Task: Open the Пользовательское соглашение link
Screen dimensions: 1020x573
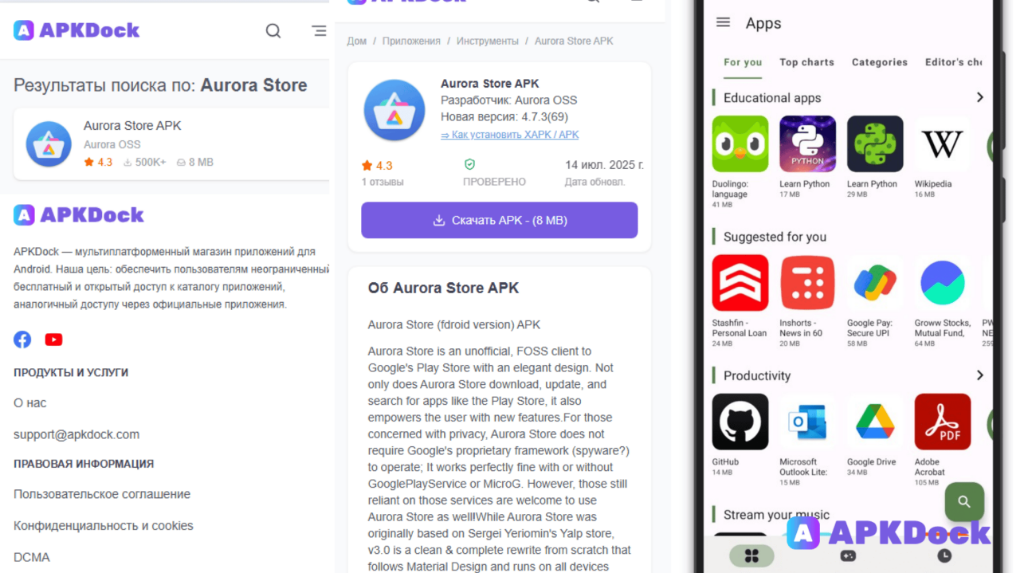Action: tap(102, 494)
